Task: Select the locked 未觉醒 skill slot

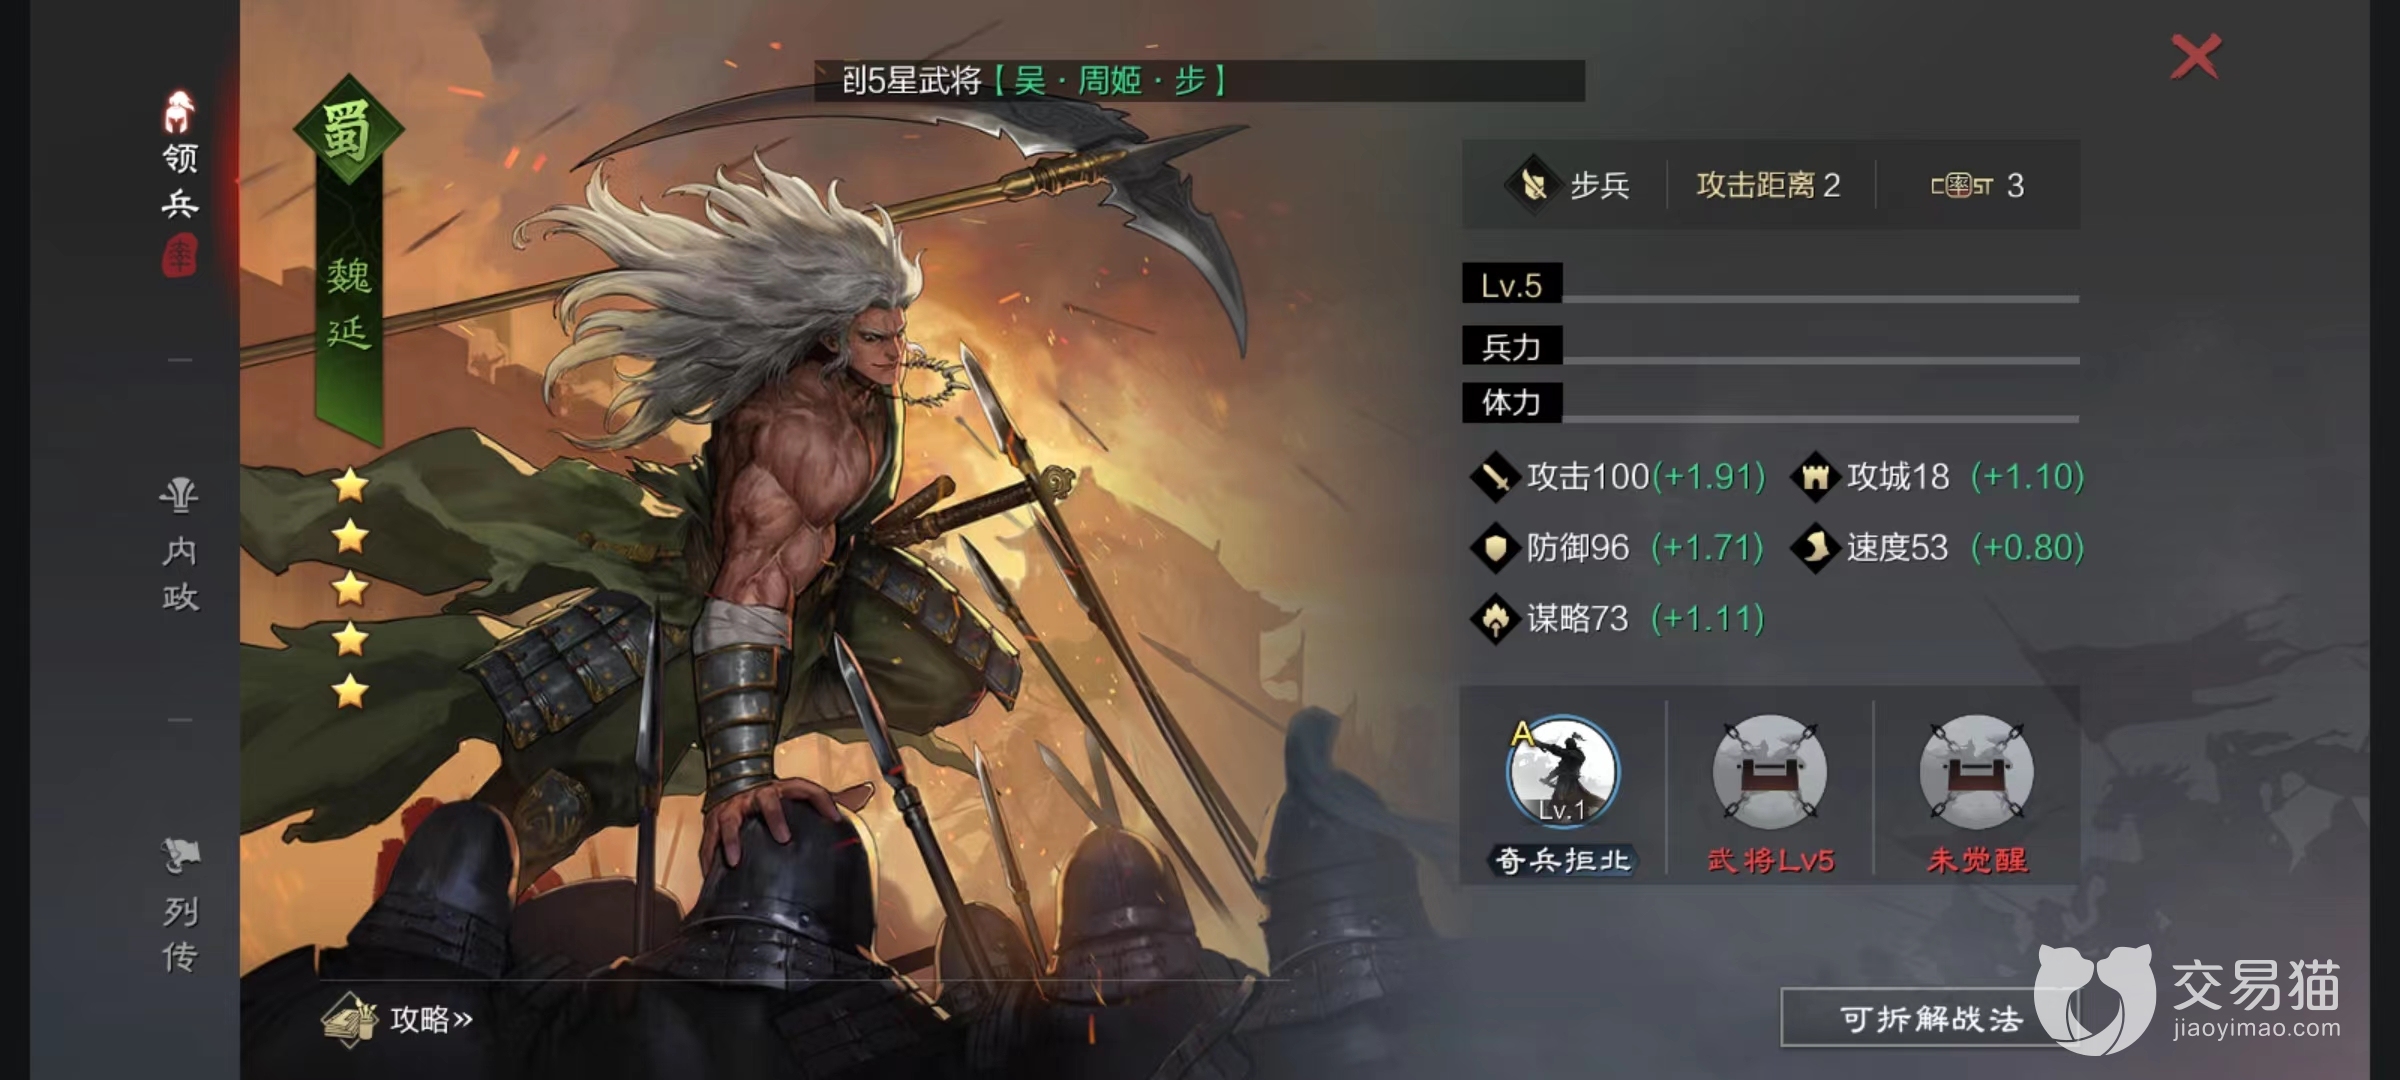Action: coord(1976,772)
